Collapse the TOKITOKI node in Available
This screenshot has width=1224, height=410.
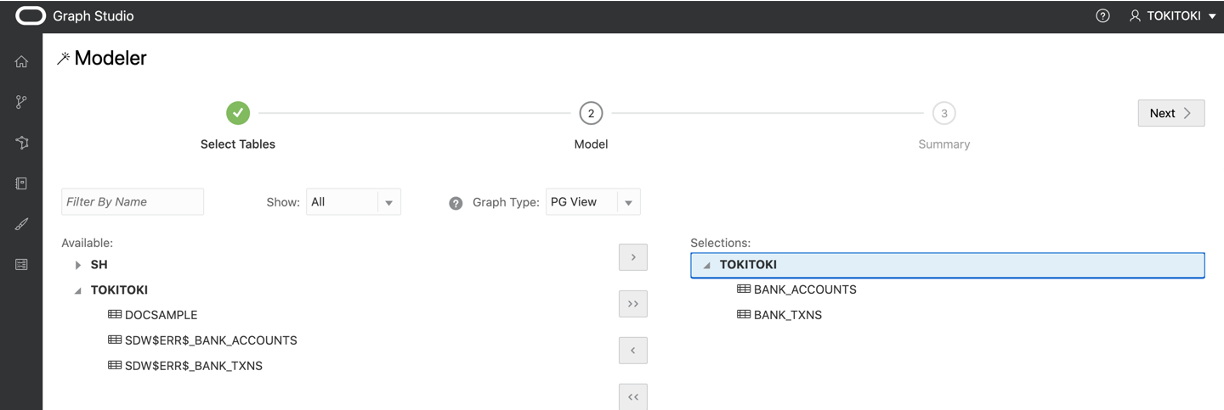78,291
